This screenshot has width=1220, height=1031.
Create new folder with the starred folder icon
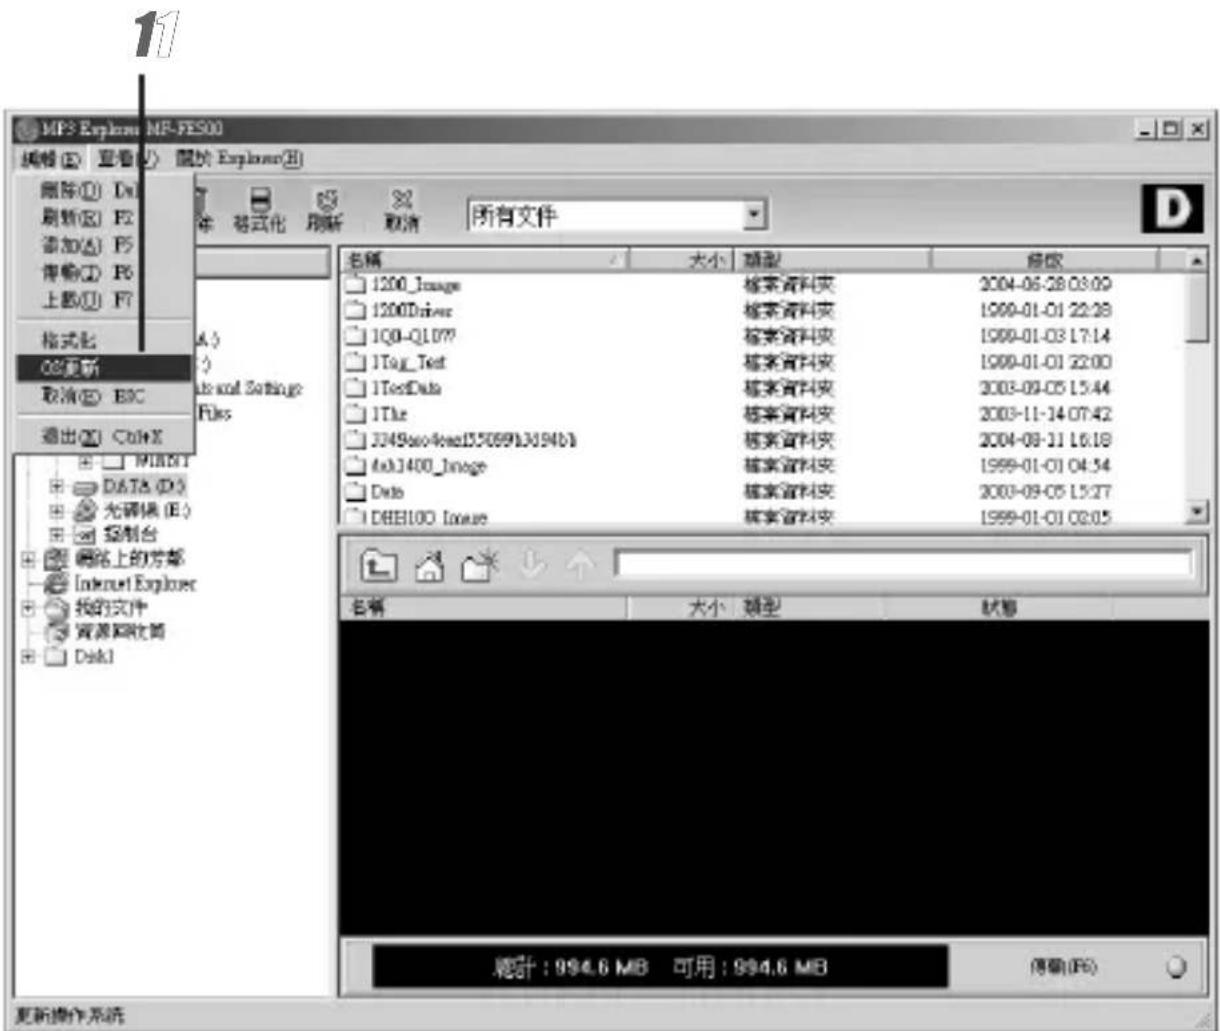click(479, 565)
